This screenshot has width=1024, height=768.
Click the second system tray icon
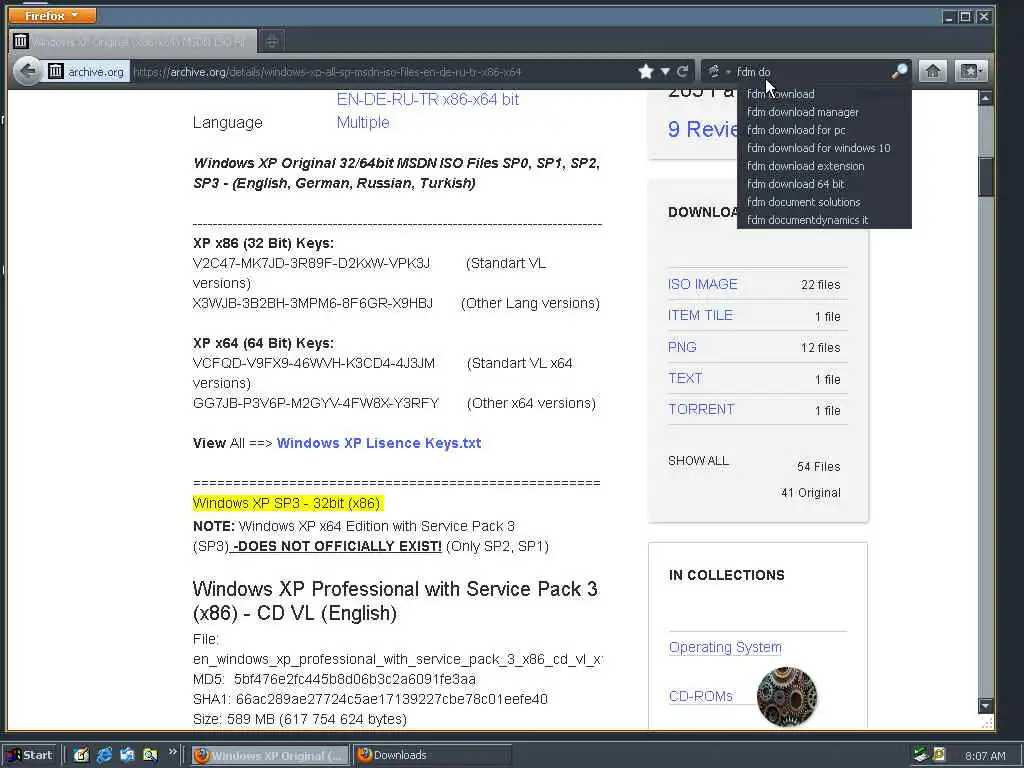(939, 755)
